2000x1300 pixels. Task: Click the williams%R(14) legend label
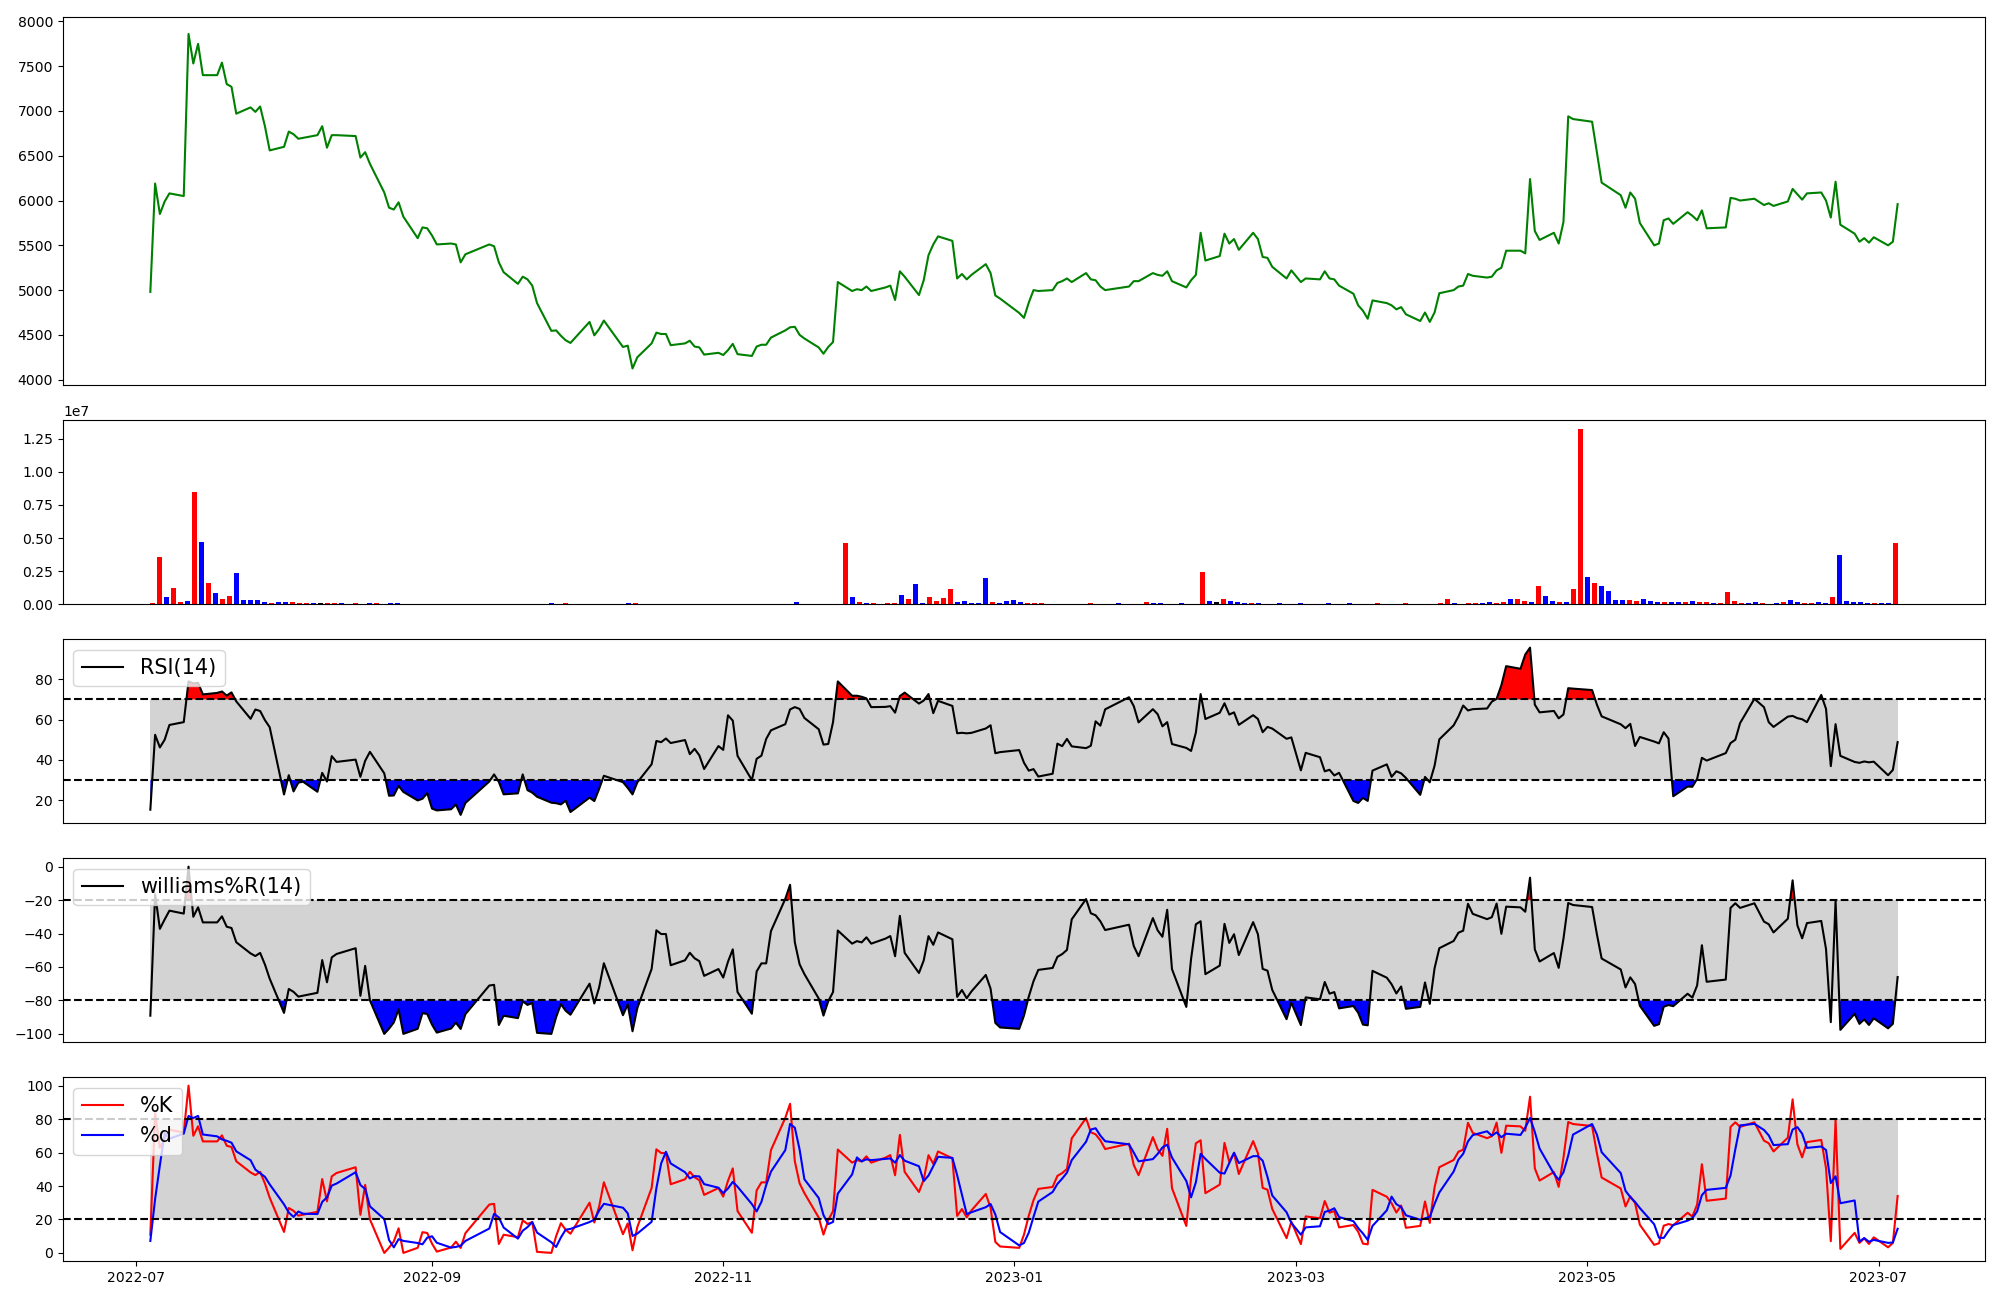220,886
